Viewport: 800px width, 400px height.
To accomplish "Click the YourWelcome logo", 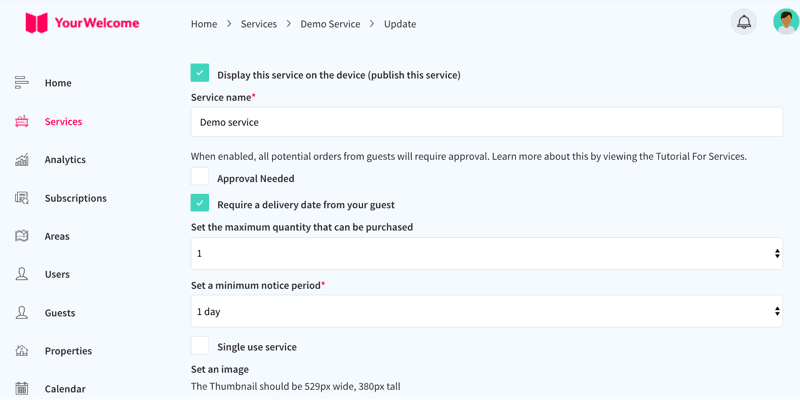I will 82,23.
